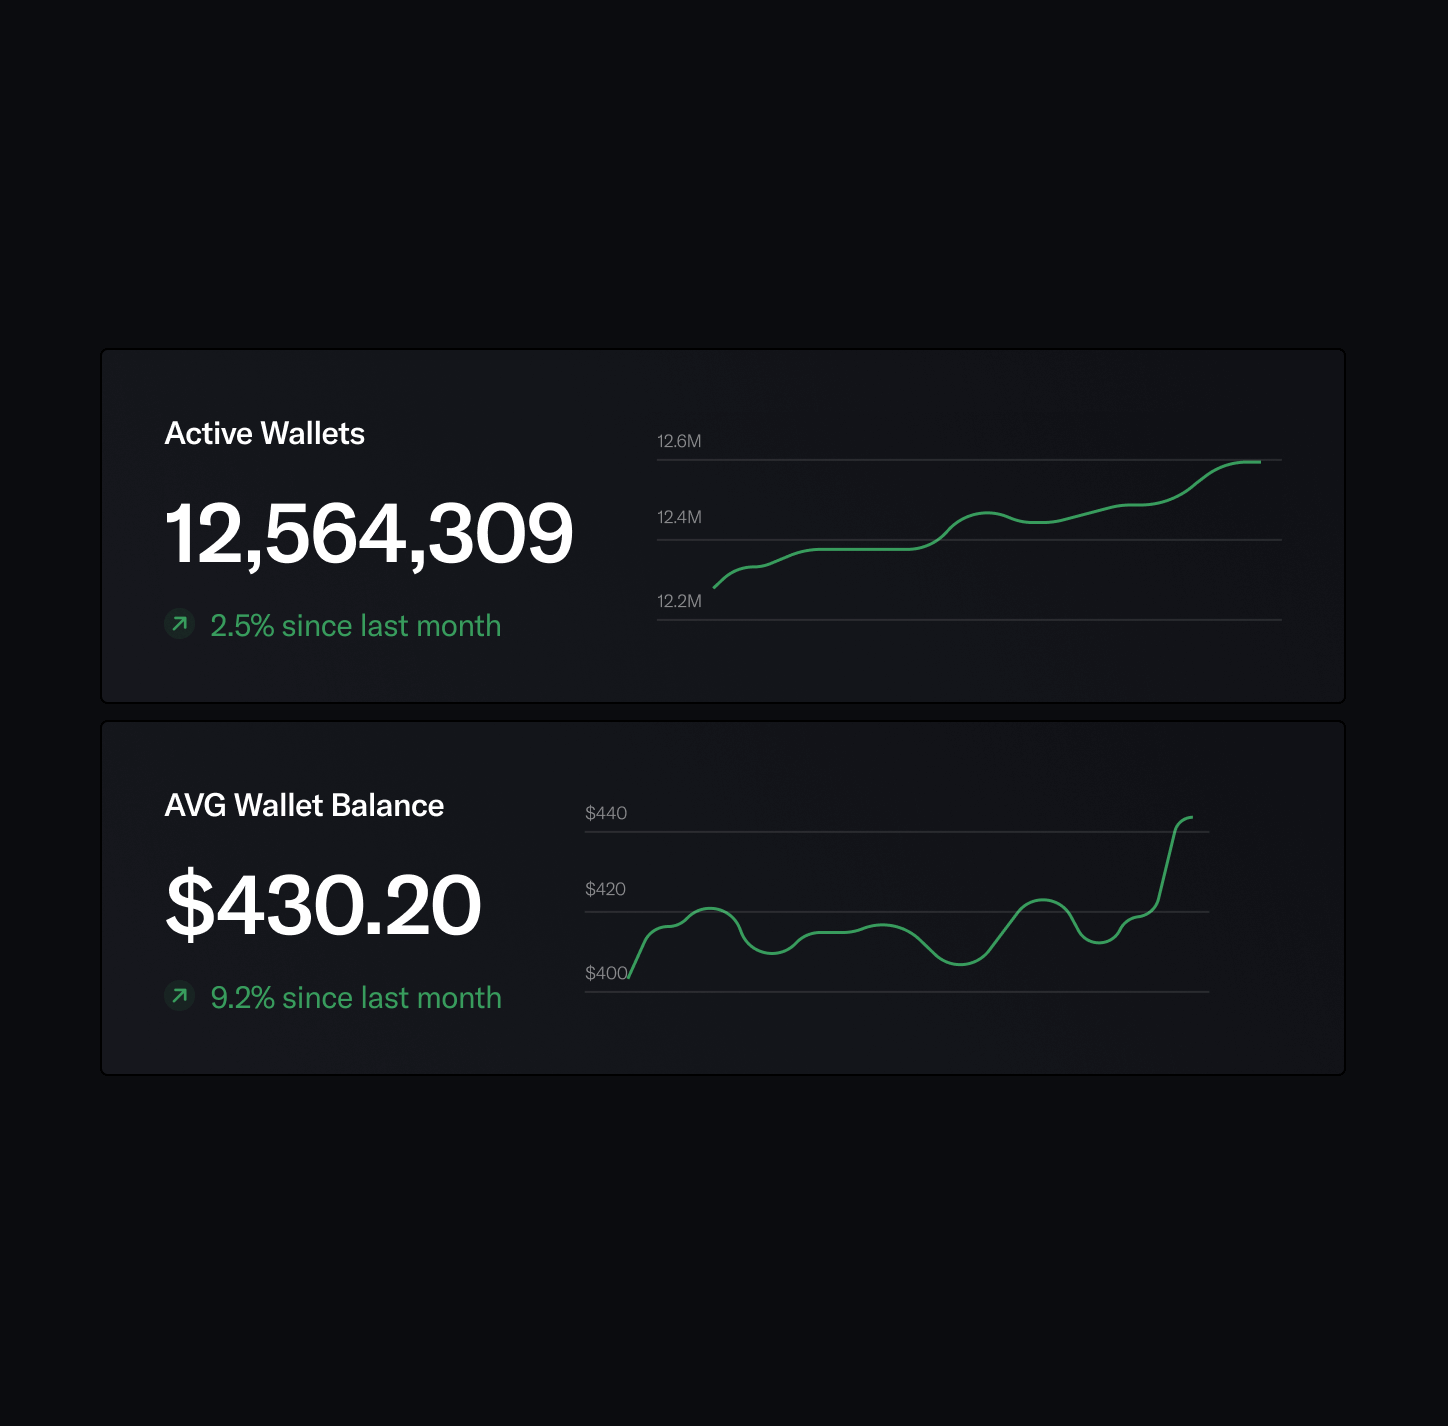Click the $430.20 balance value

(x=323, y=906)
